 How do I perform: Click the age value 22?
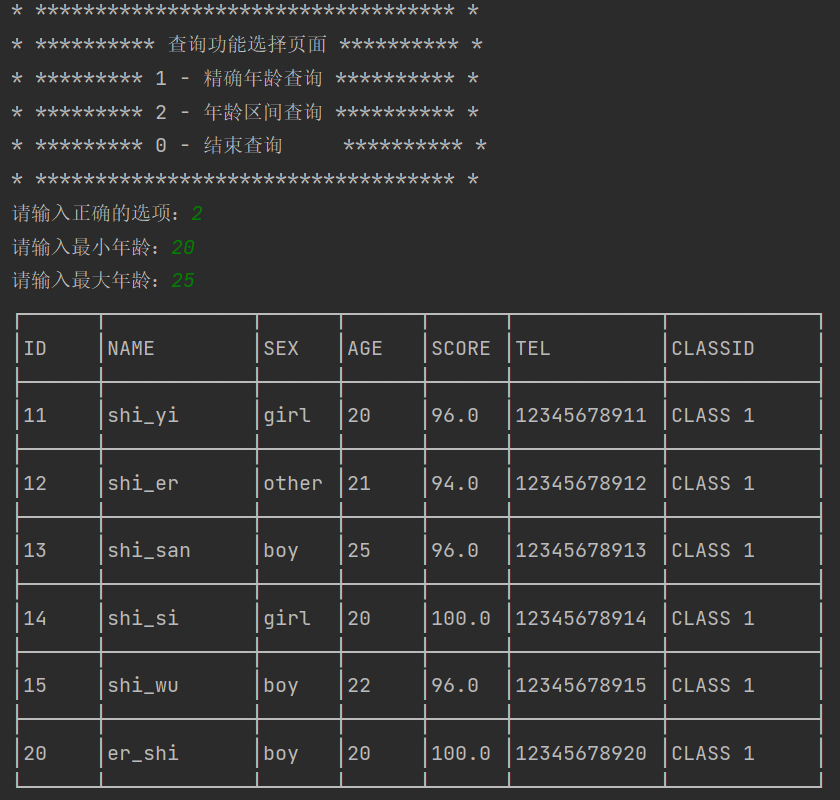[x=359, y=685]
